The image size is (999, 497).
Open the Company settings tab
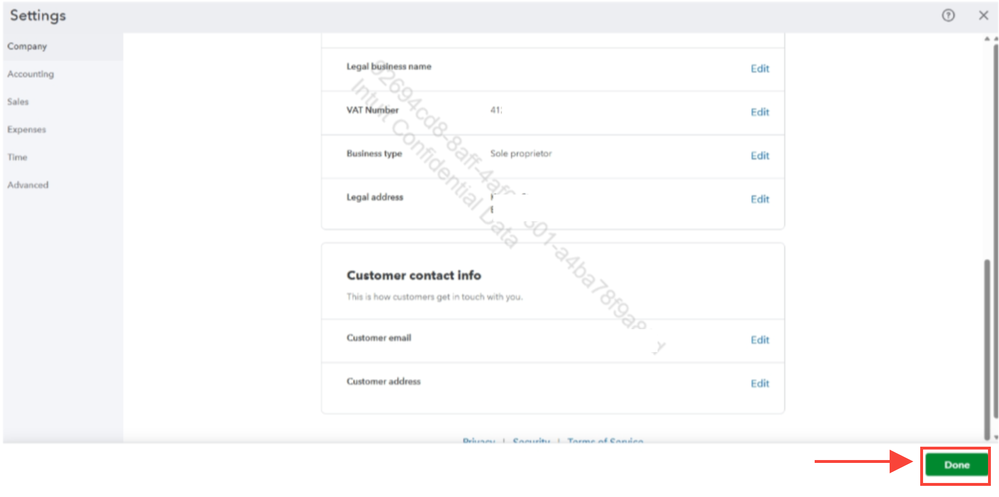[63, 47]
